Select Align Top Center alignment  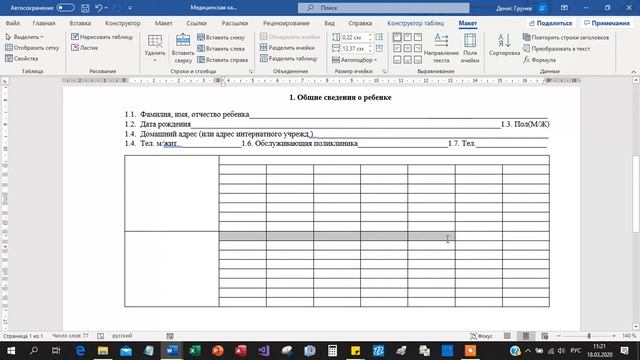407,37
